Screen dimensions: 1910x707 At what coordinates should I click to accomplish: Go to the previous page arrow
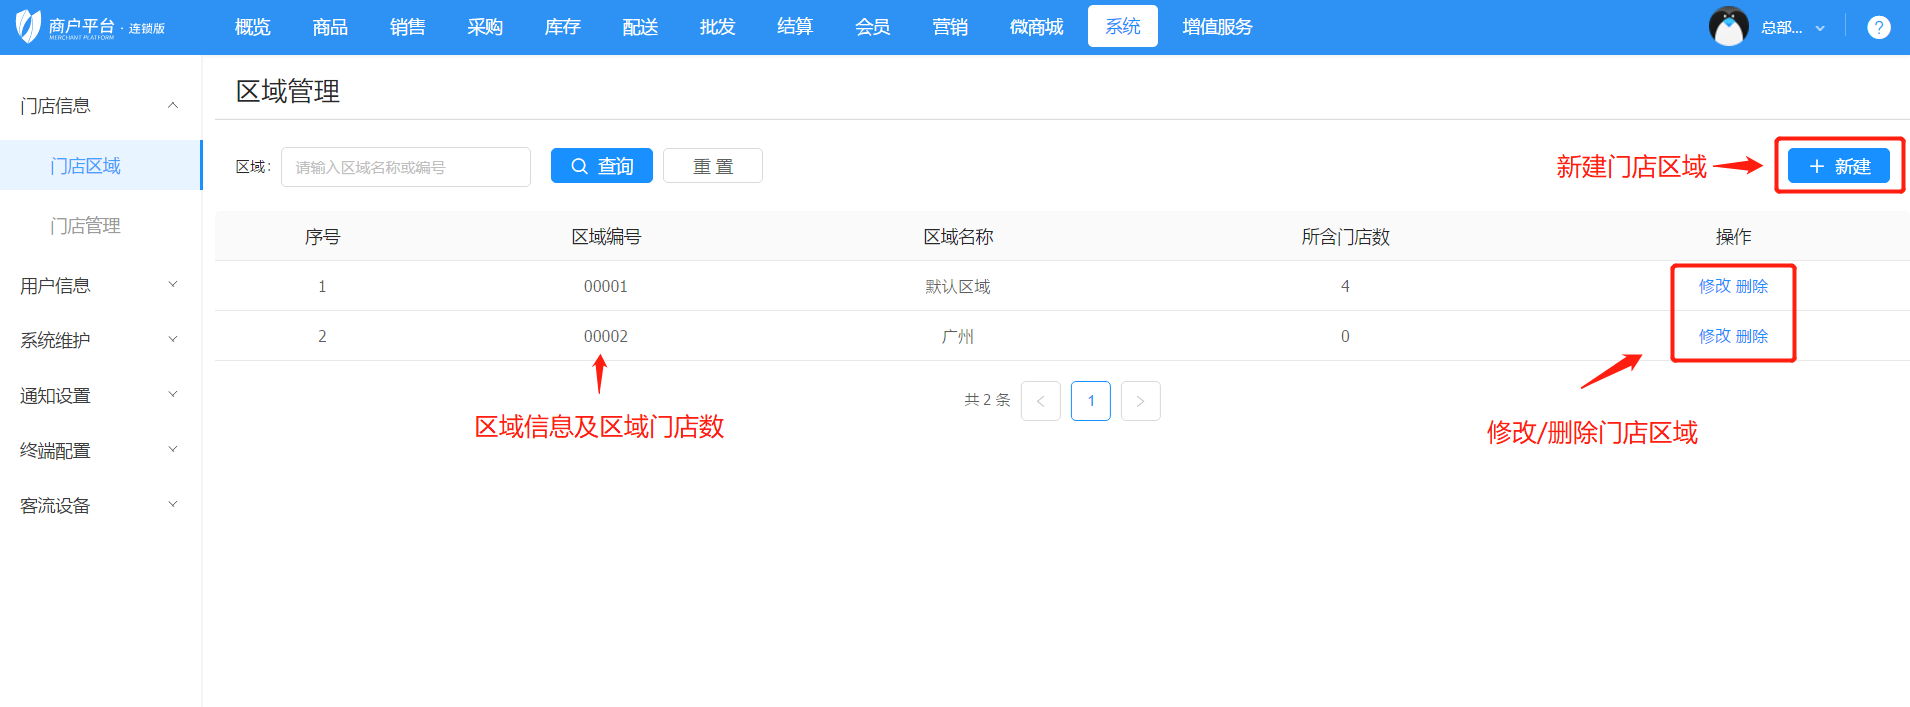point(1040,401)
